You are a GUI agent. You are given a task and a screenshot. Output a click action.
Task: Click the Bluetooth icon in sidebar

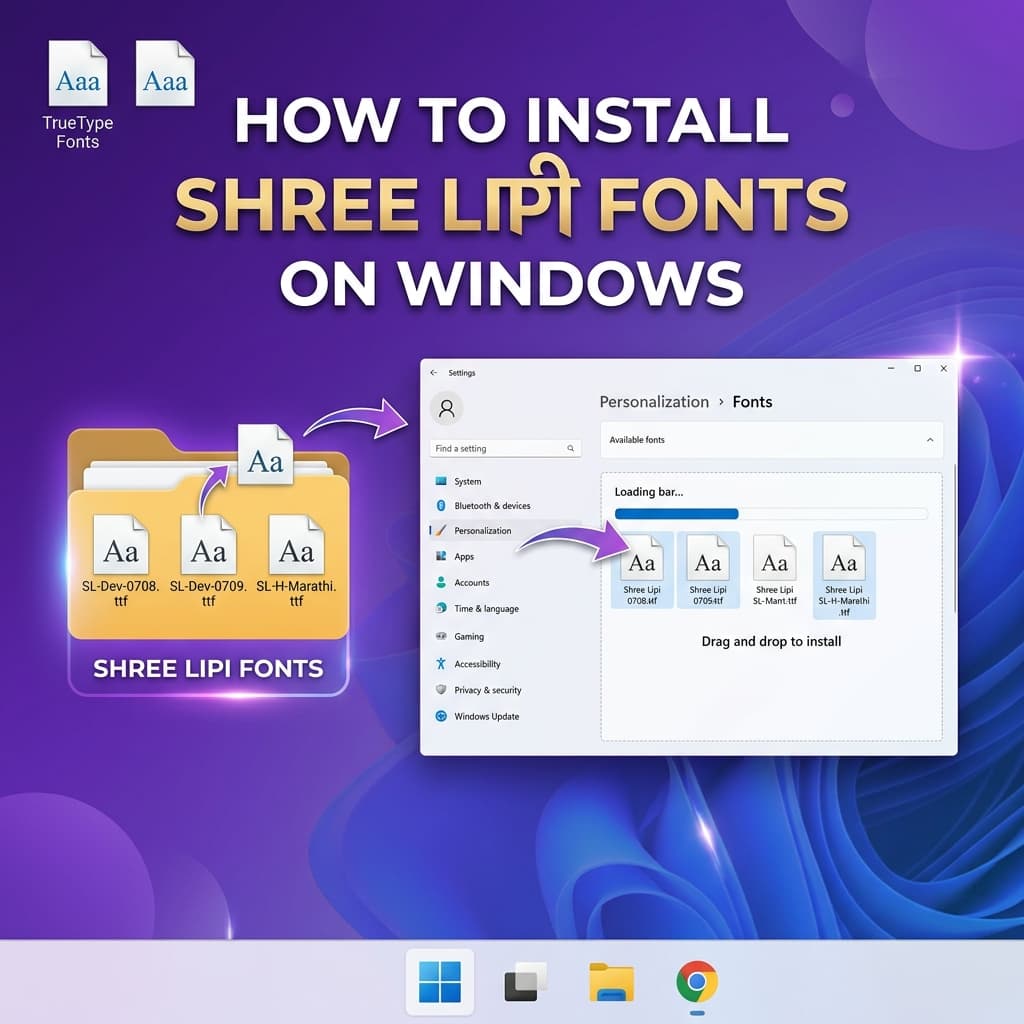pos(441,505)
